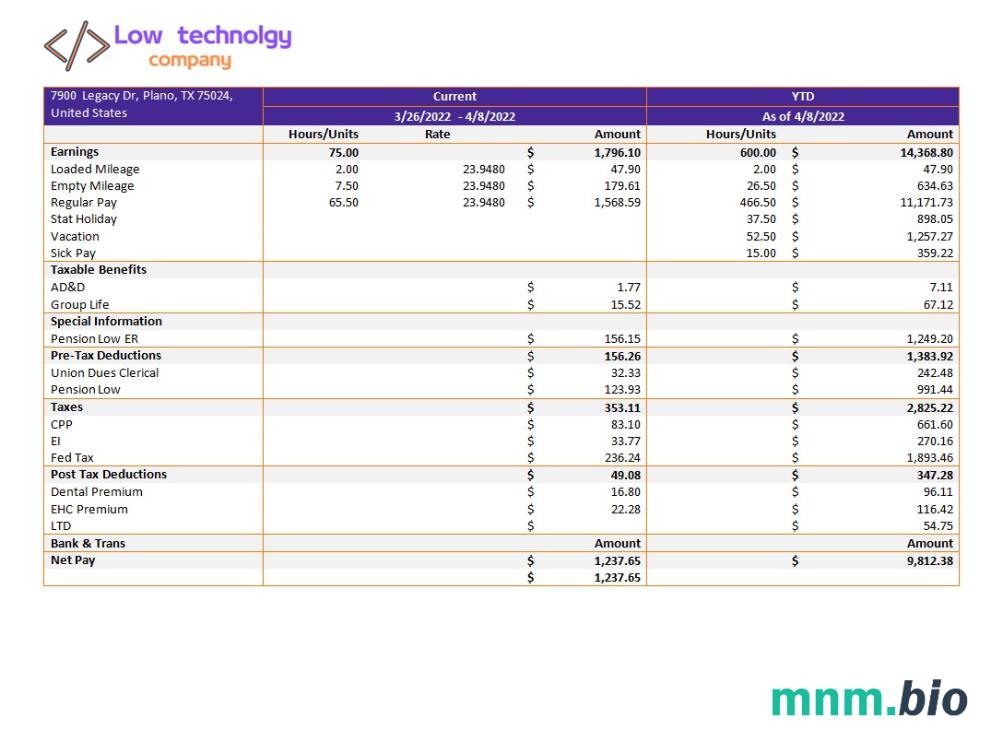Click the Pension Low ER row label
991x754 pixels.
click(x=95, y=339)
